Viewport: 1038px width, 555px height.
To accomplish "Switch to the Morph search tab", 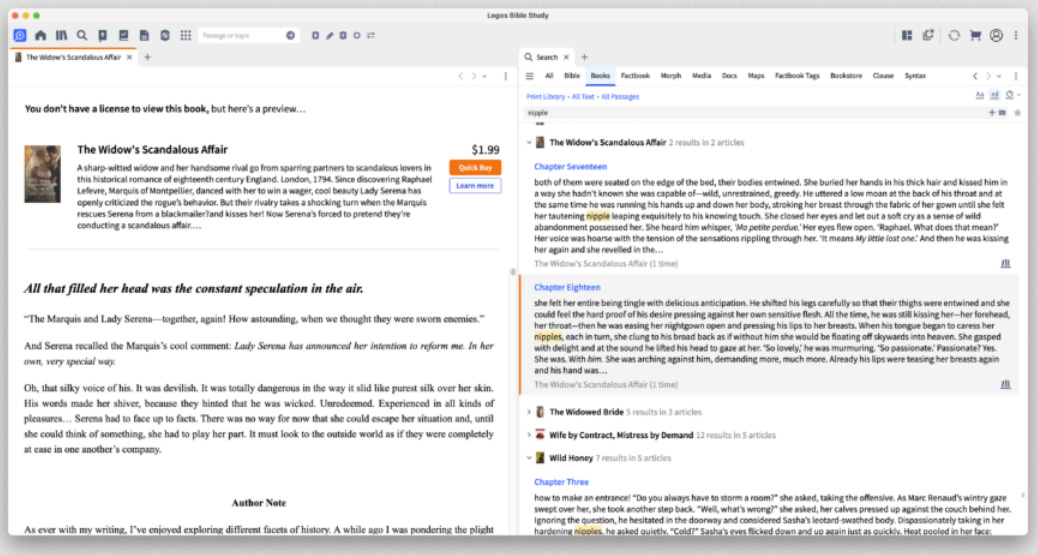I will pos(671,76).
